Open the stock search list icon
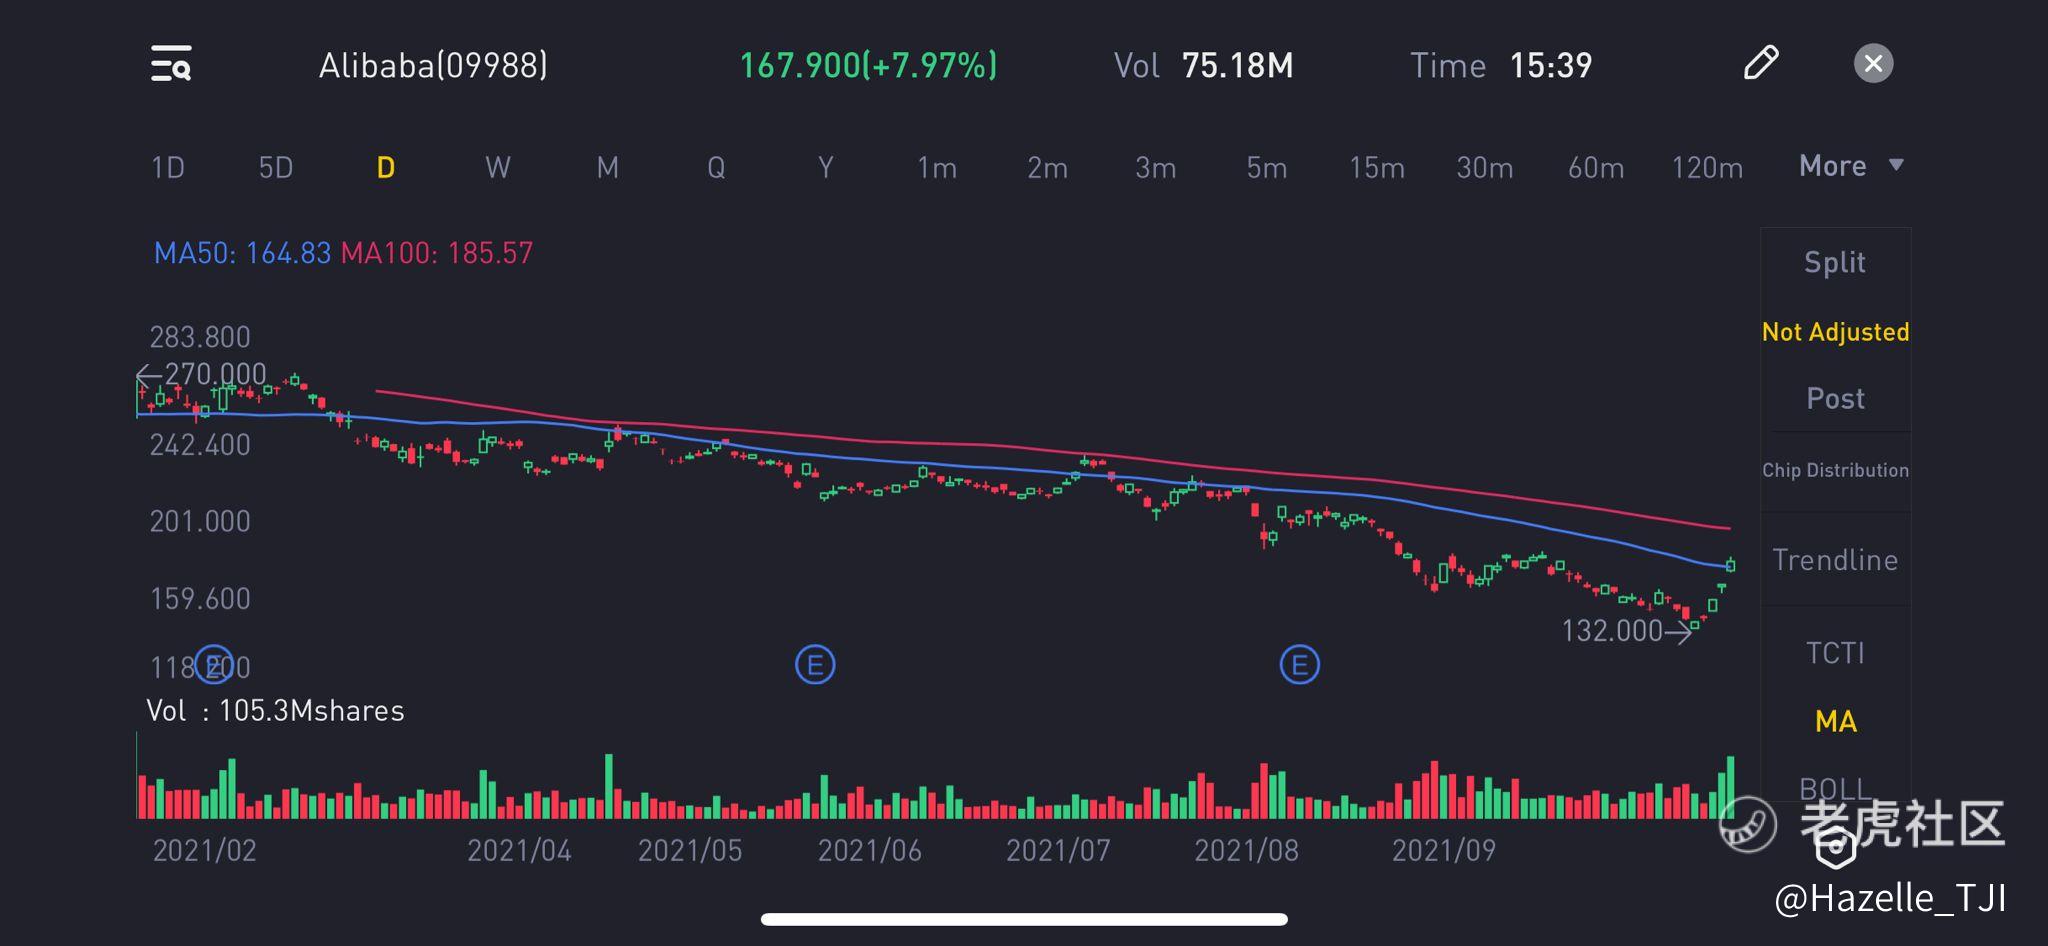Image resolution: width=2048 pixels, height=946 pixels. [171, 64]
